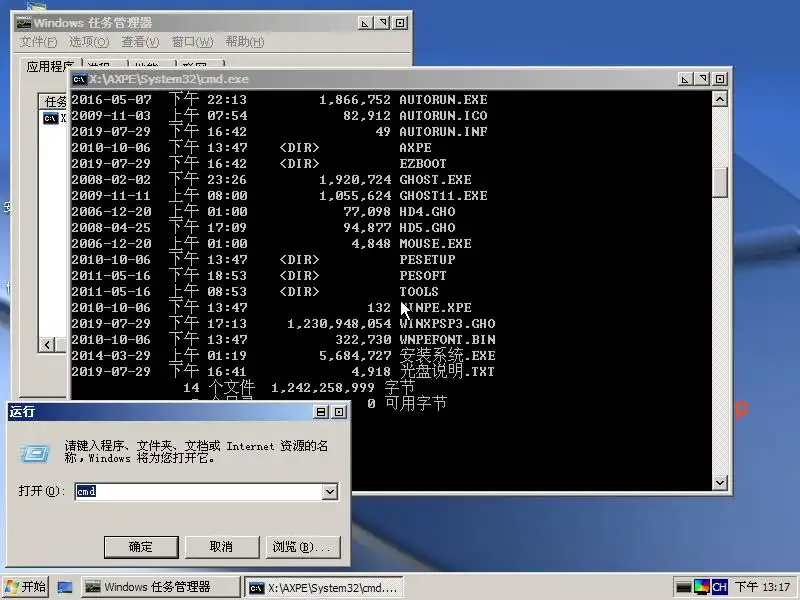800x600 pixels.
Task: Click the TOOLS directory entry
Action: point(419,291)
